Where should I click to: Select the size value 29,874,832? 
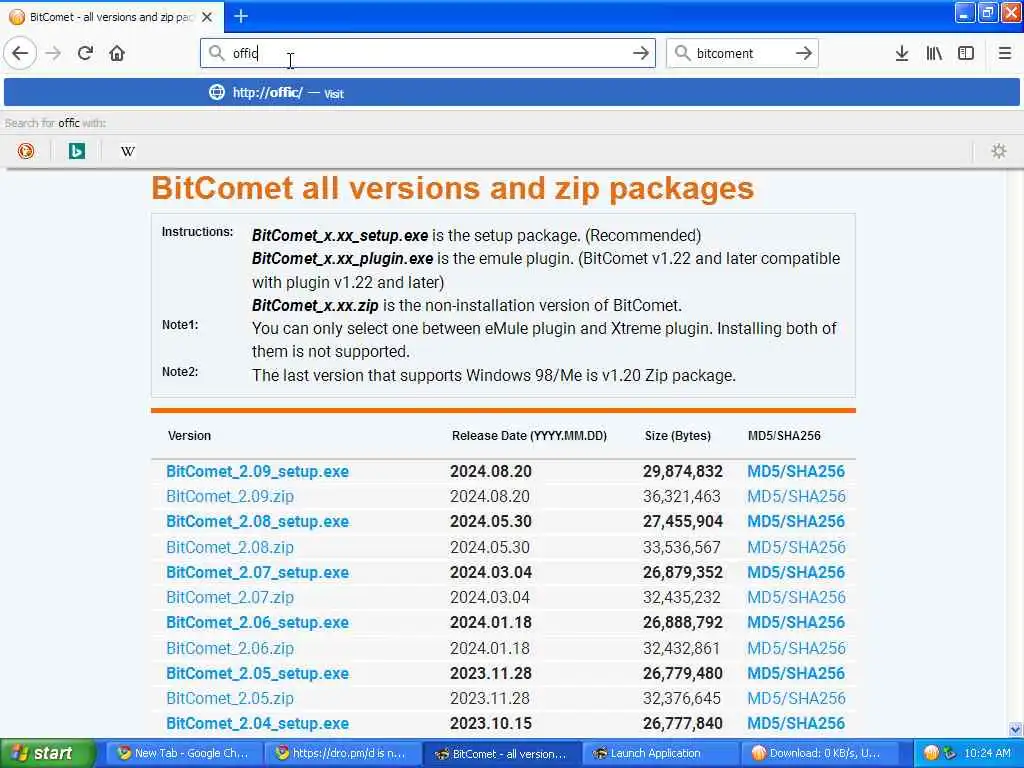click(x=682, y=472)
